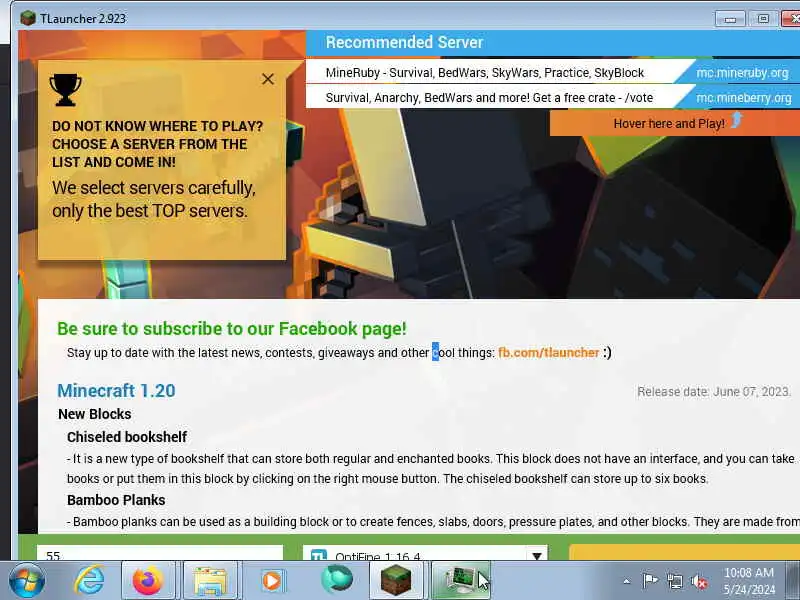This screenshot has width=800, height=600.
Task: Click the computer monitor app in taskbar
Action: click(461, 580)
